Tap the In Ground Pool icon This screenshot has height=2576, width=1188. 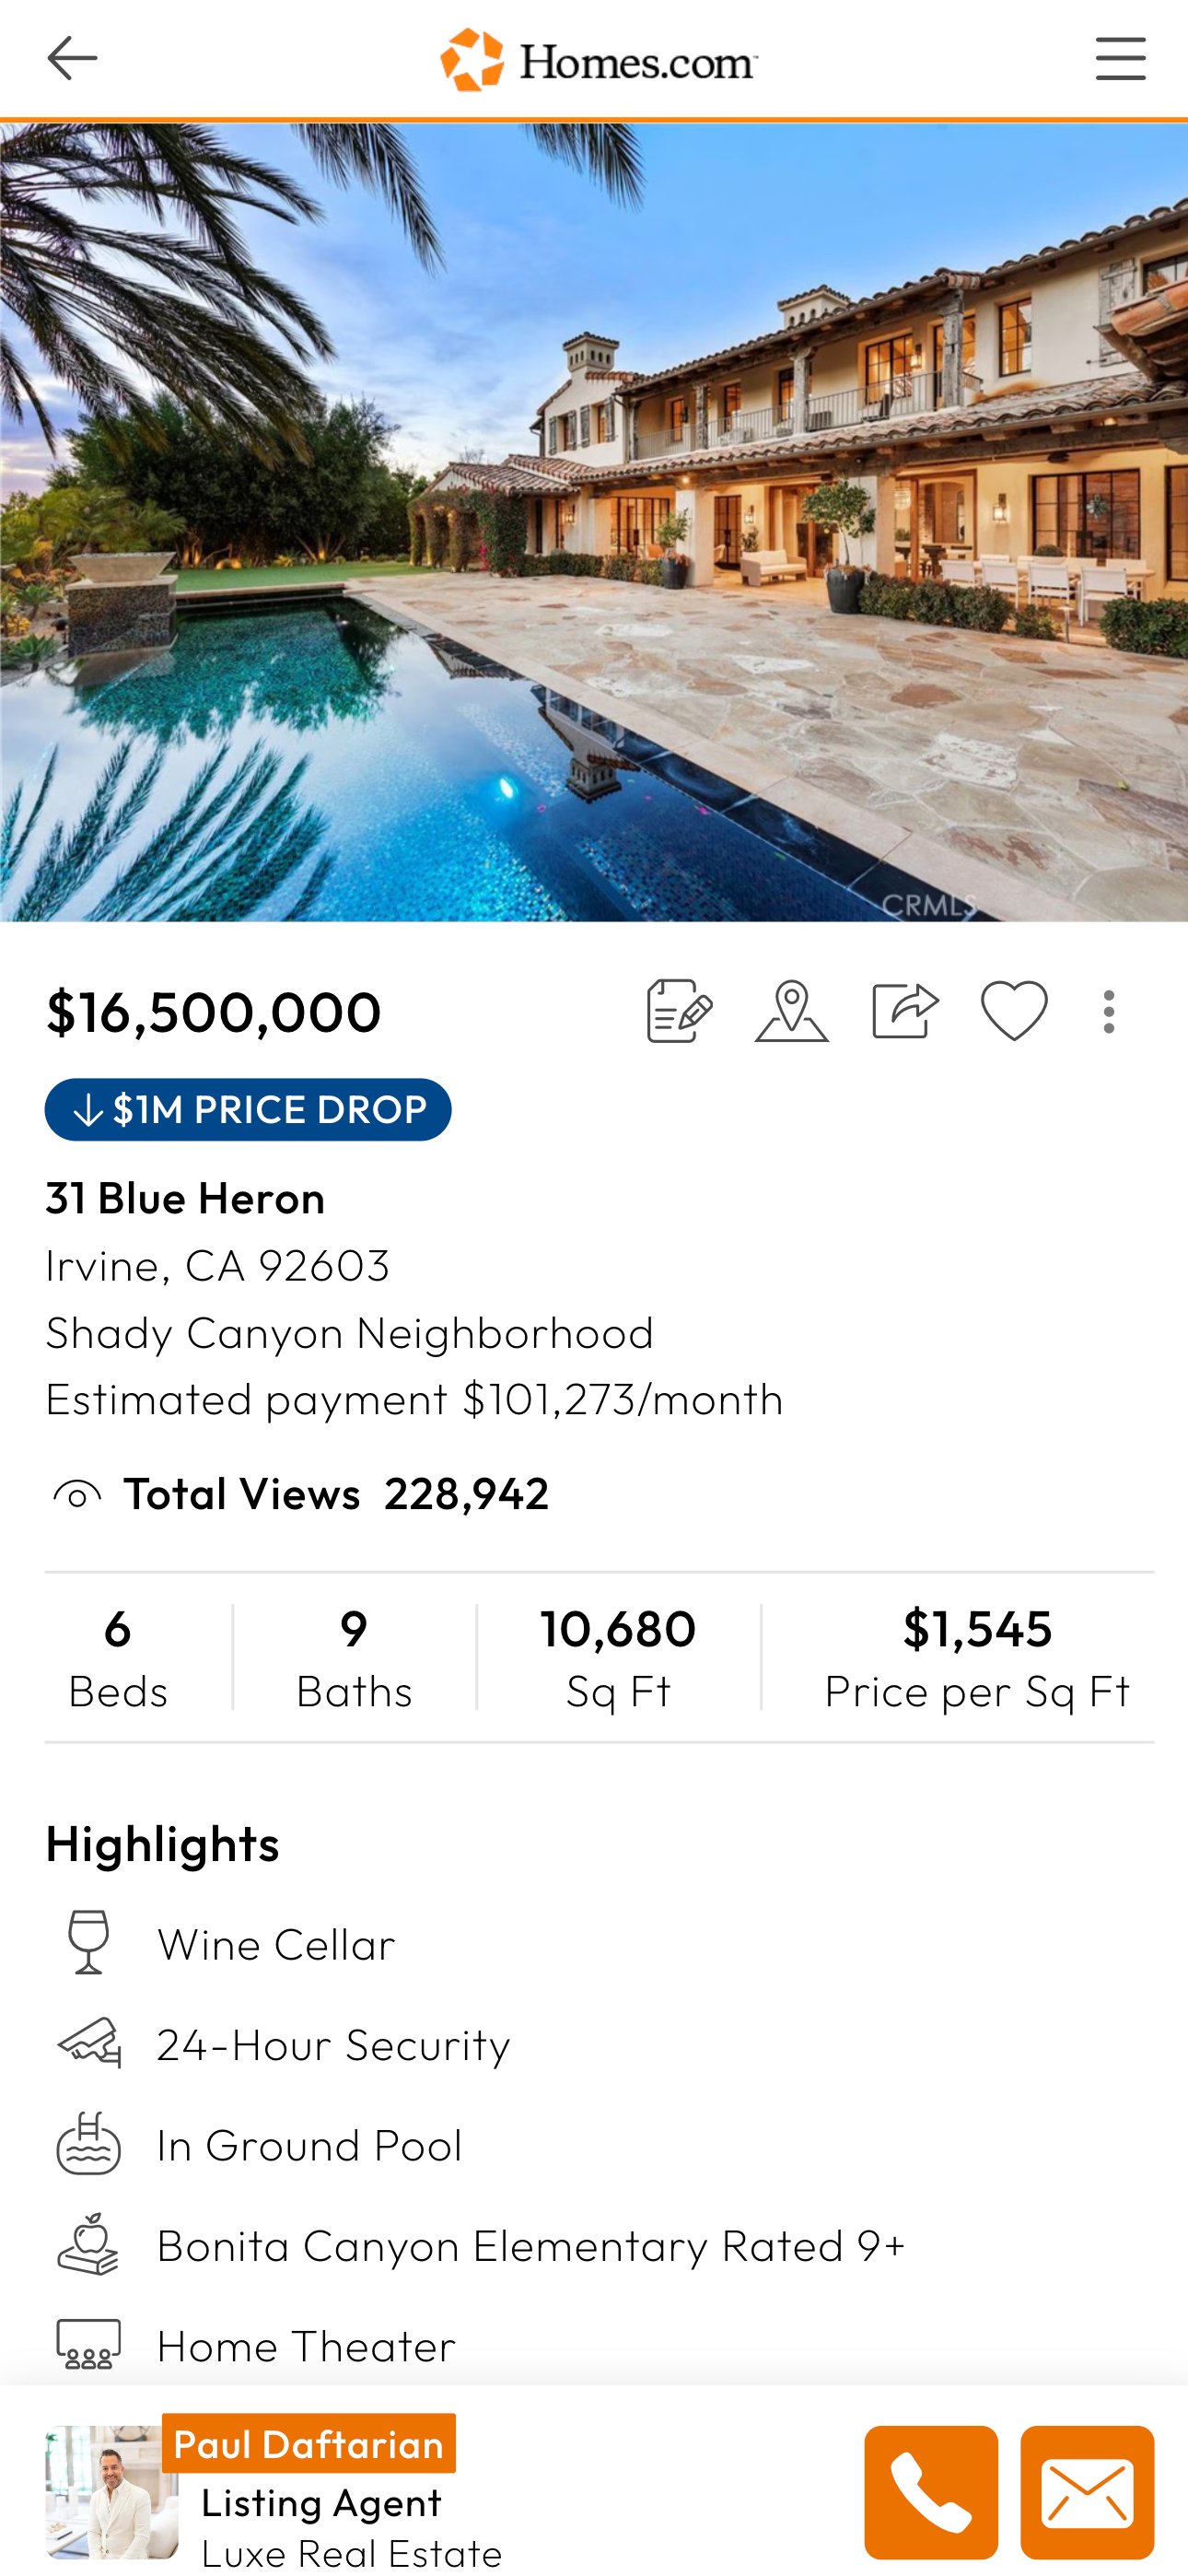[x=88, y=2143]
